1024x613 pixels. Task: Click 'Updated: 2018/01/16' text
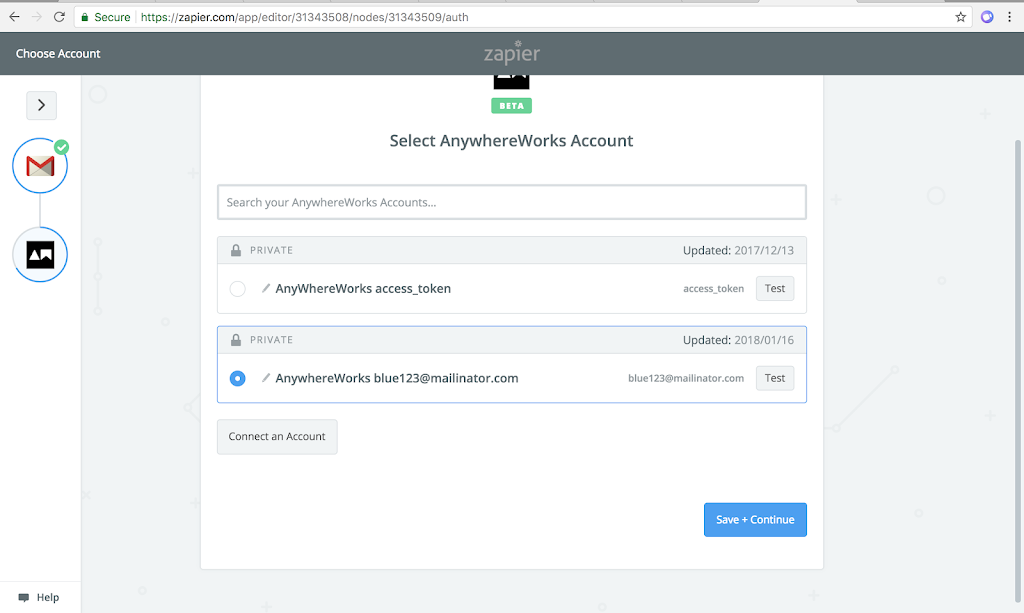tap(738, 340)
